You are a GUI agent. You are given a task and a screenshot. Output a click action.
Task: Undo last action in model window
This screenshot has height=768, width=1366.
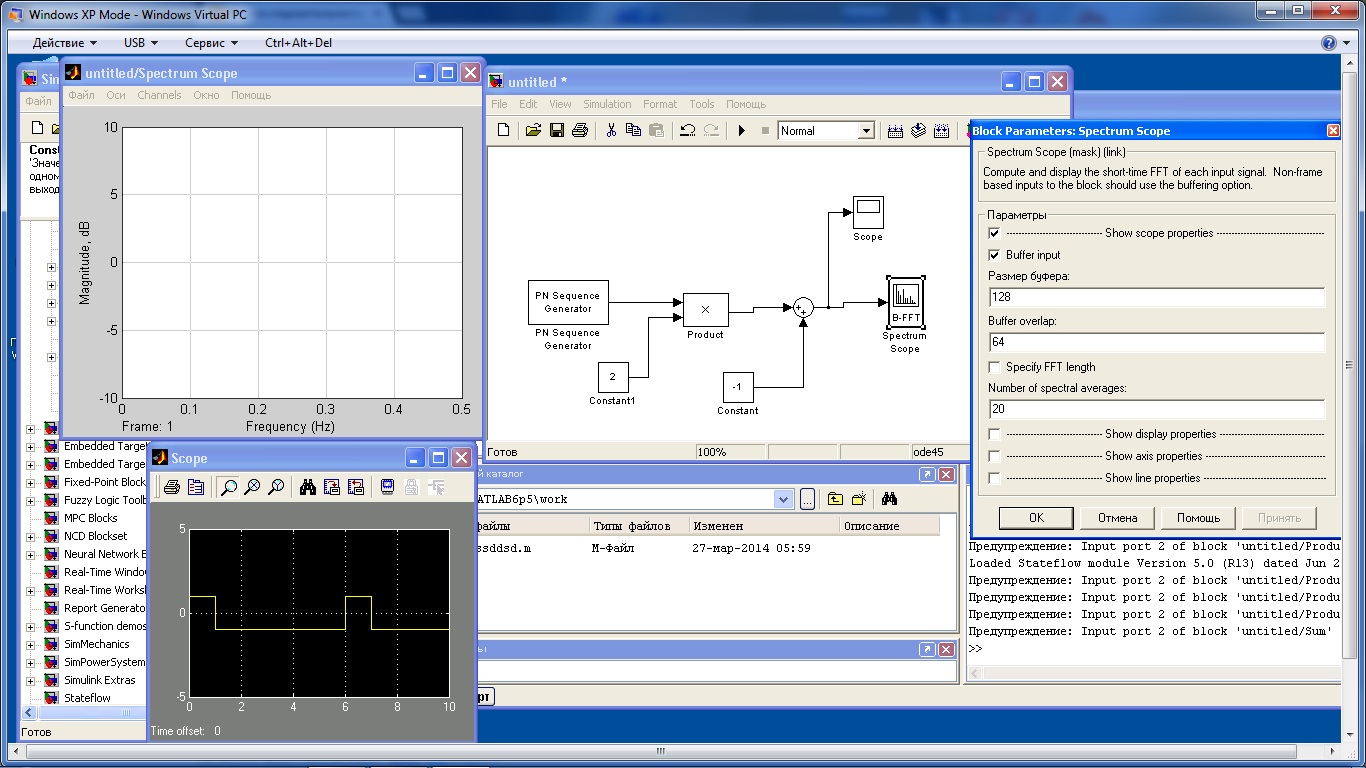pos(687,131)
